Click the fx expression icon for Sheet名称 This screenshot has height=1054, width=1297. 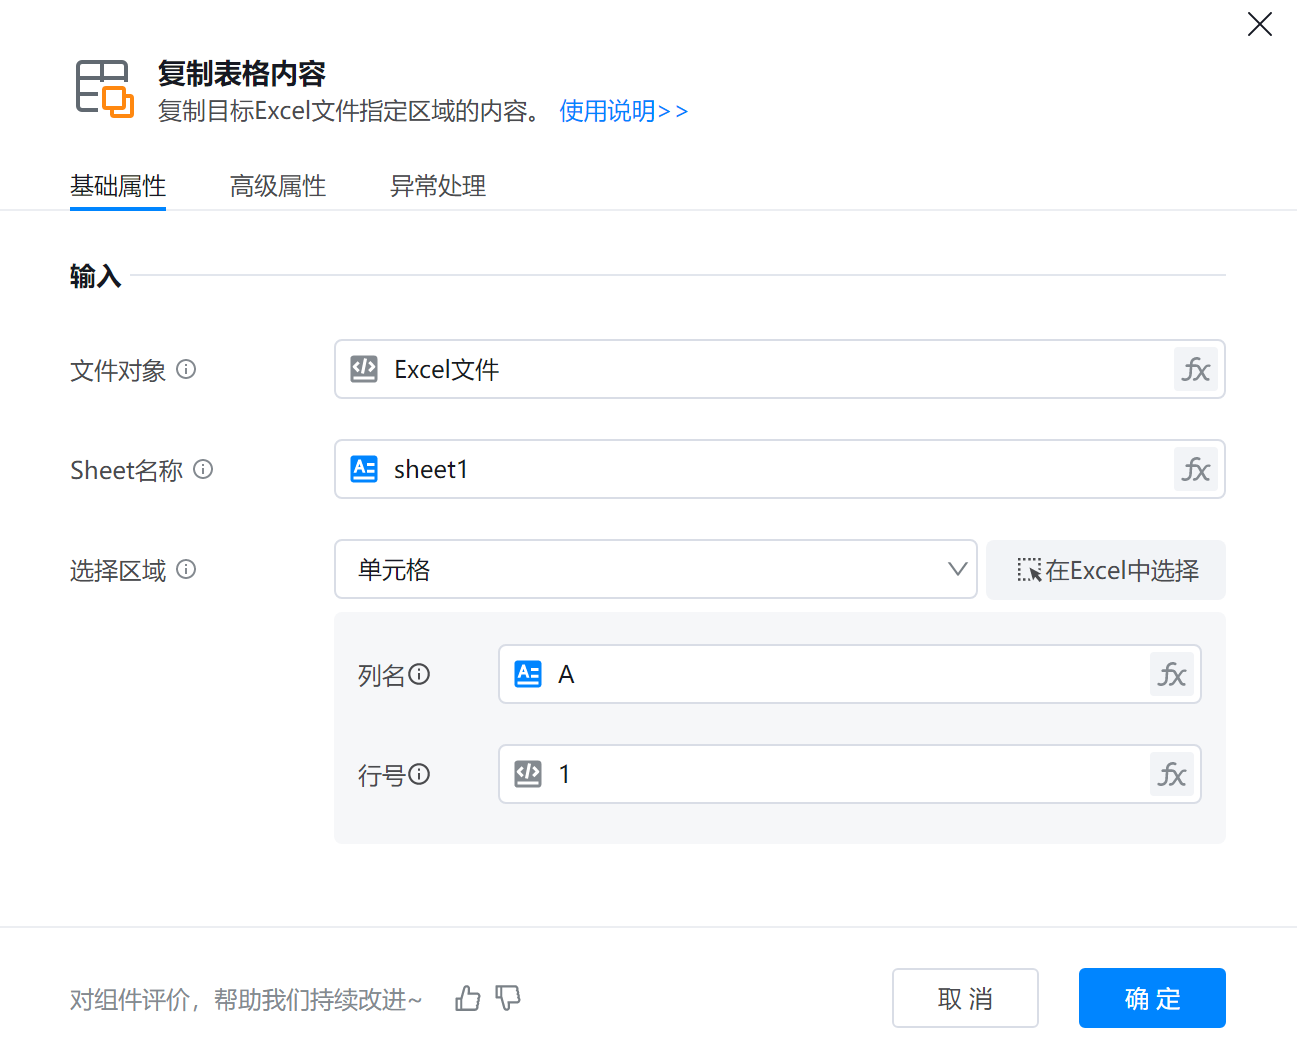click(x=1195, y=470)
